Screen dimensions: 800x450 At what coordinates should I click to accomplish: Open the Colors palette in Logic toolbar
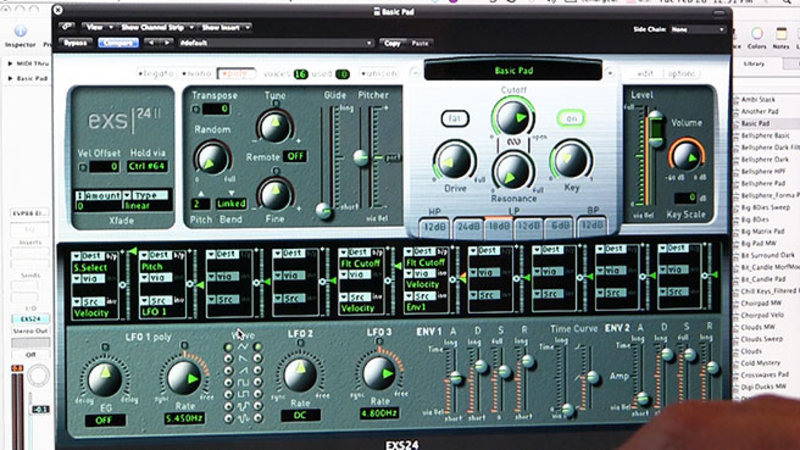point(757,38)
